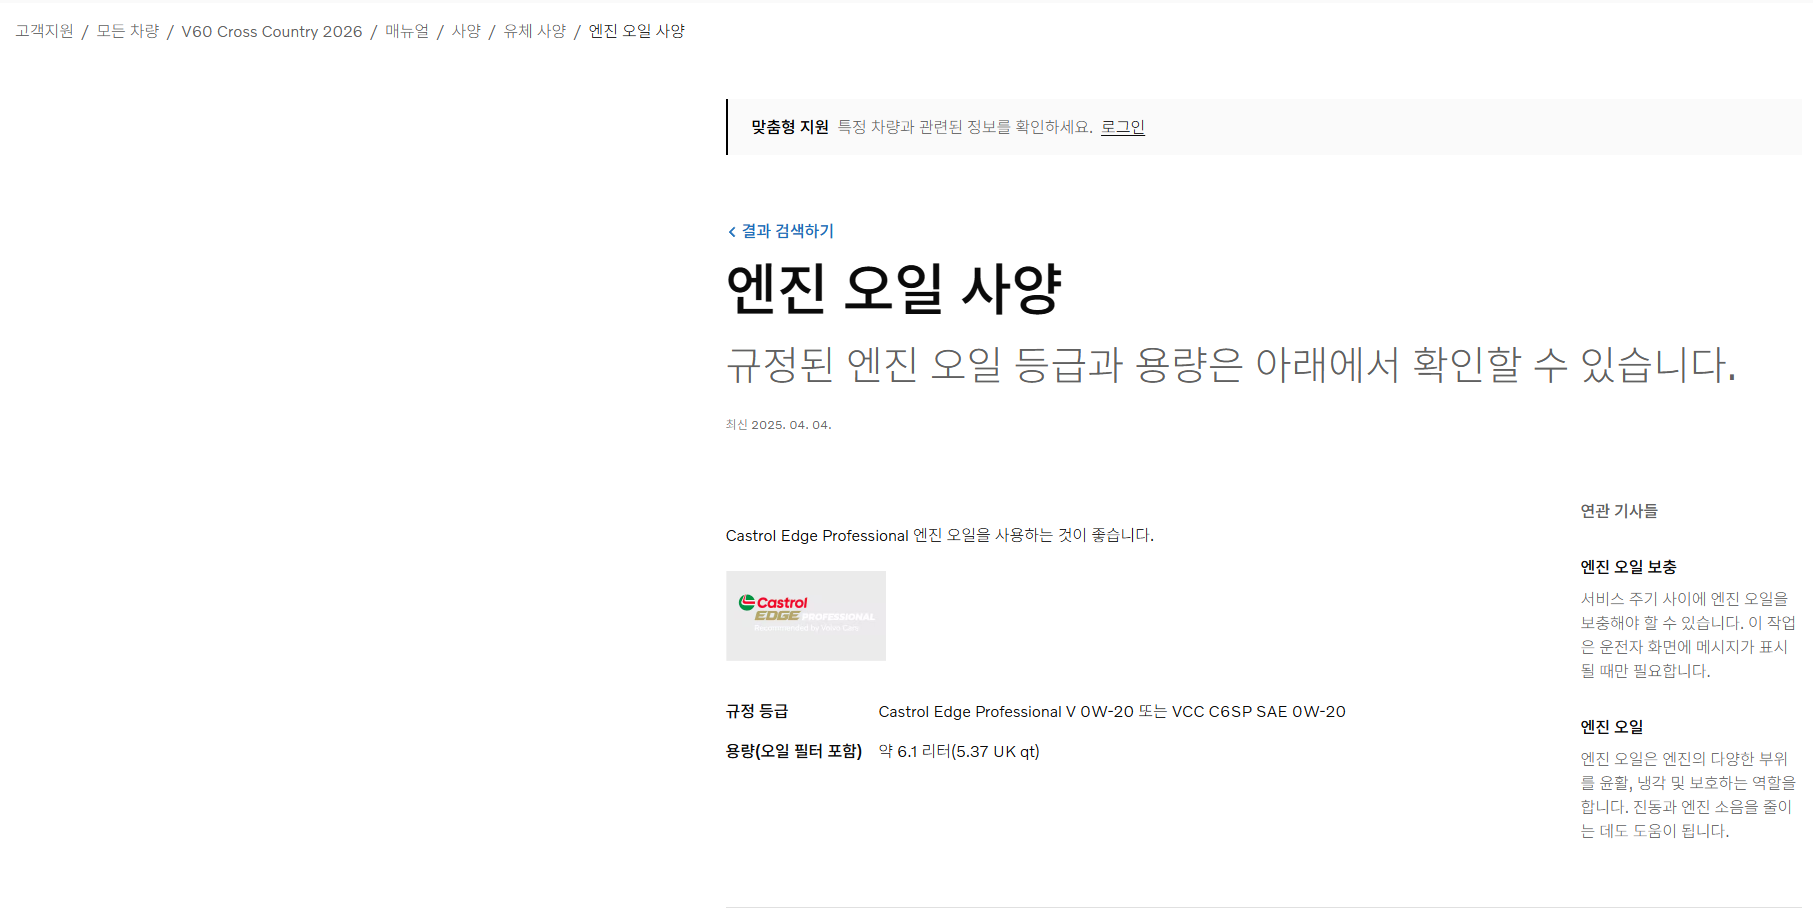The height and width of the screenshot is (920, 1813).
Task: Click the 약 6.1 리터 capacity value
Action: (x=959, y=752)
